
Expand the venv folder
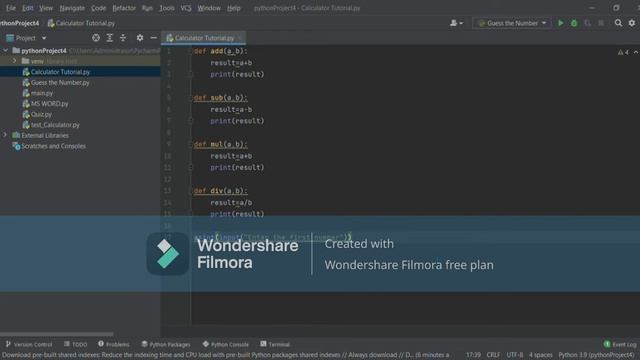click(15, 61)
